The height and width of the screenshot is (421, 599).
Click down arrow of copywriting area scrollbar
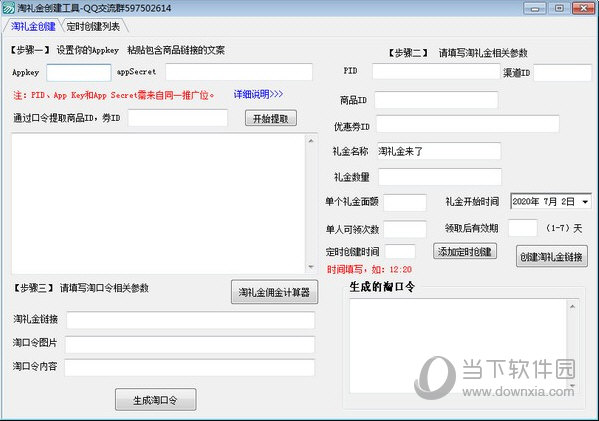click(x=311, y=267)
